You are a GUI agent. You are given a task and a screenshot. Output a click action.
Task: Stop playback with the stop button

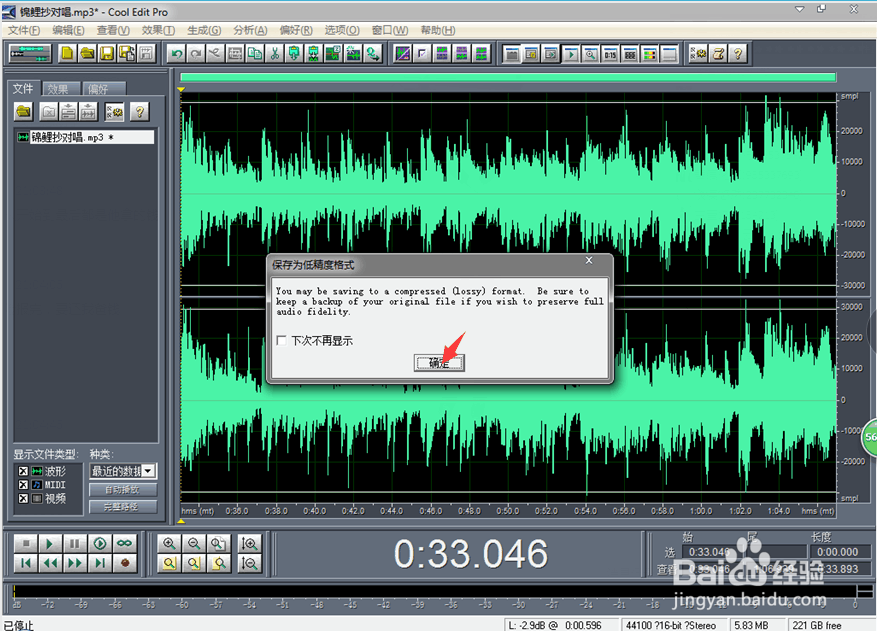coord(26,543)
